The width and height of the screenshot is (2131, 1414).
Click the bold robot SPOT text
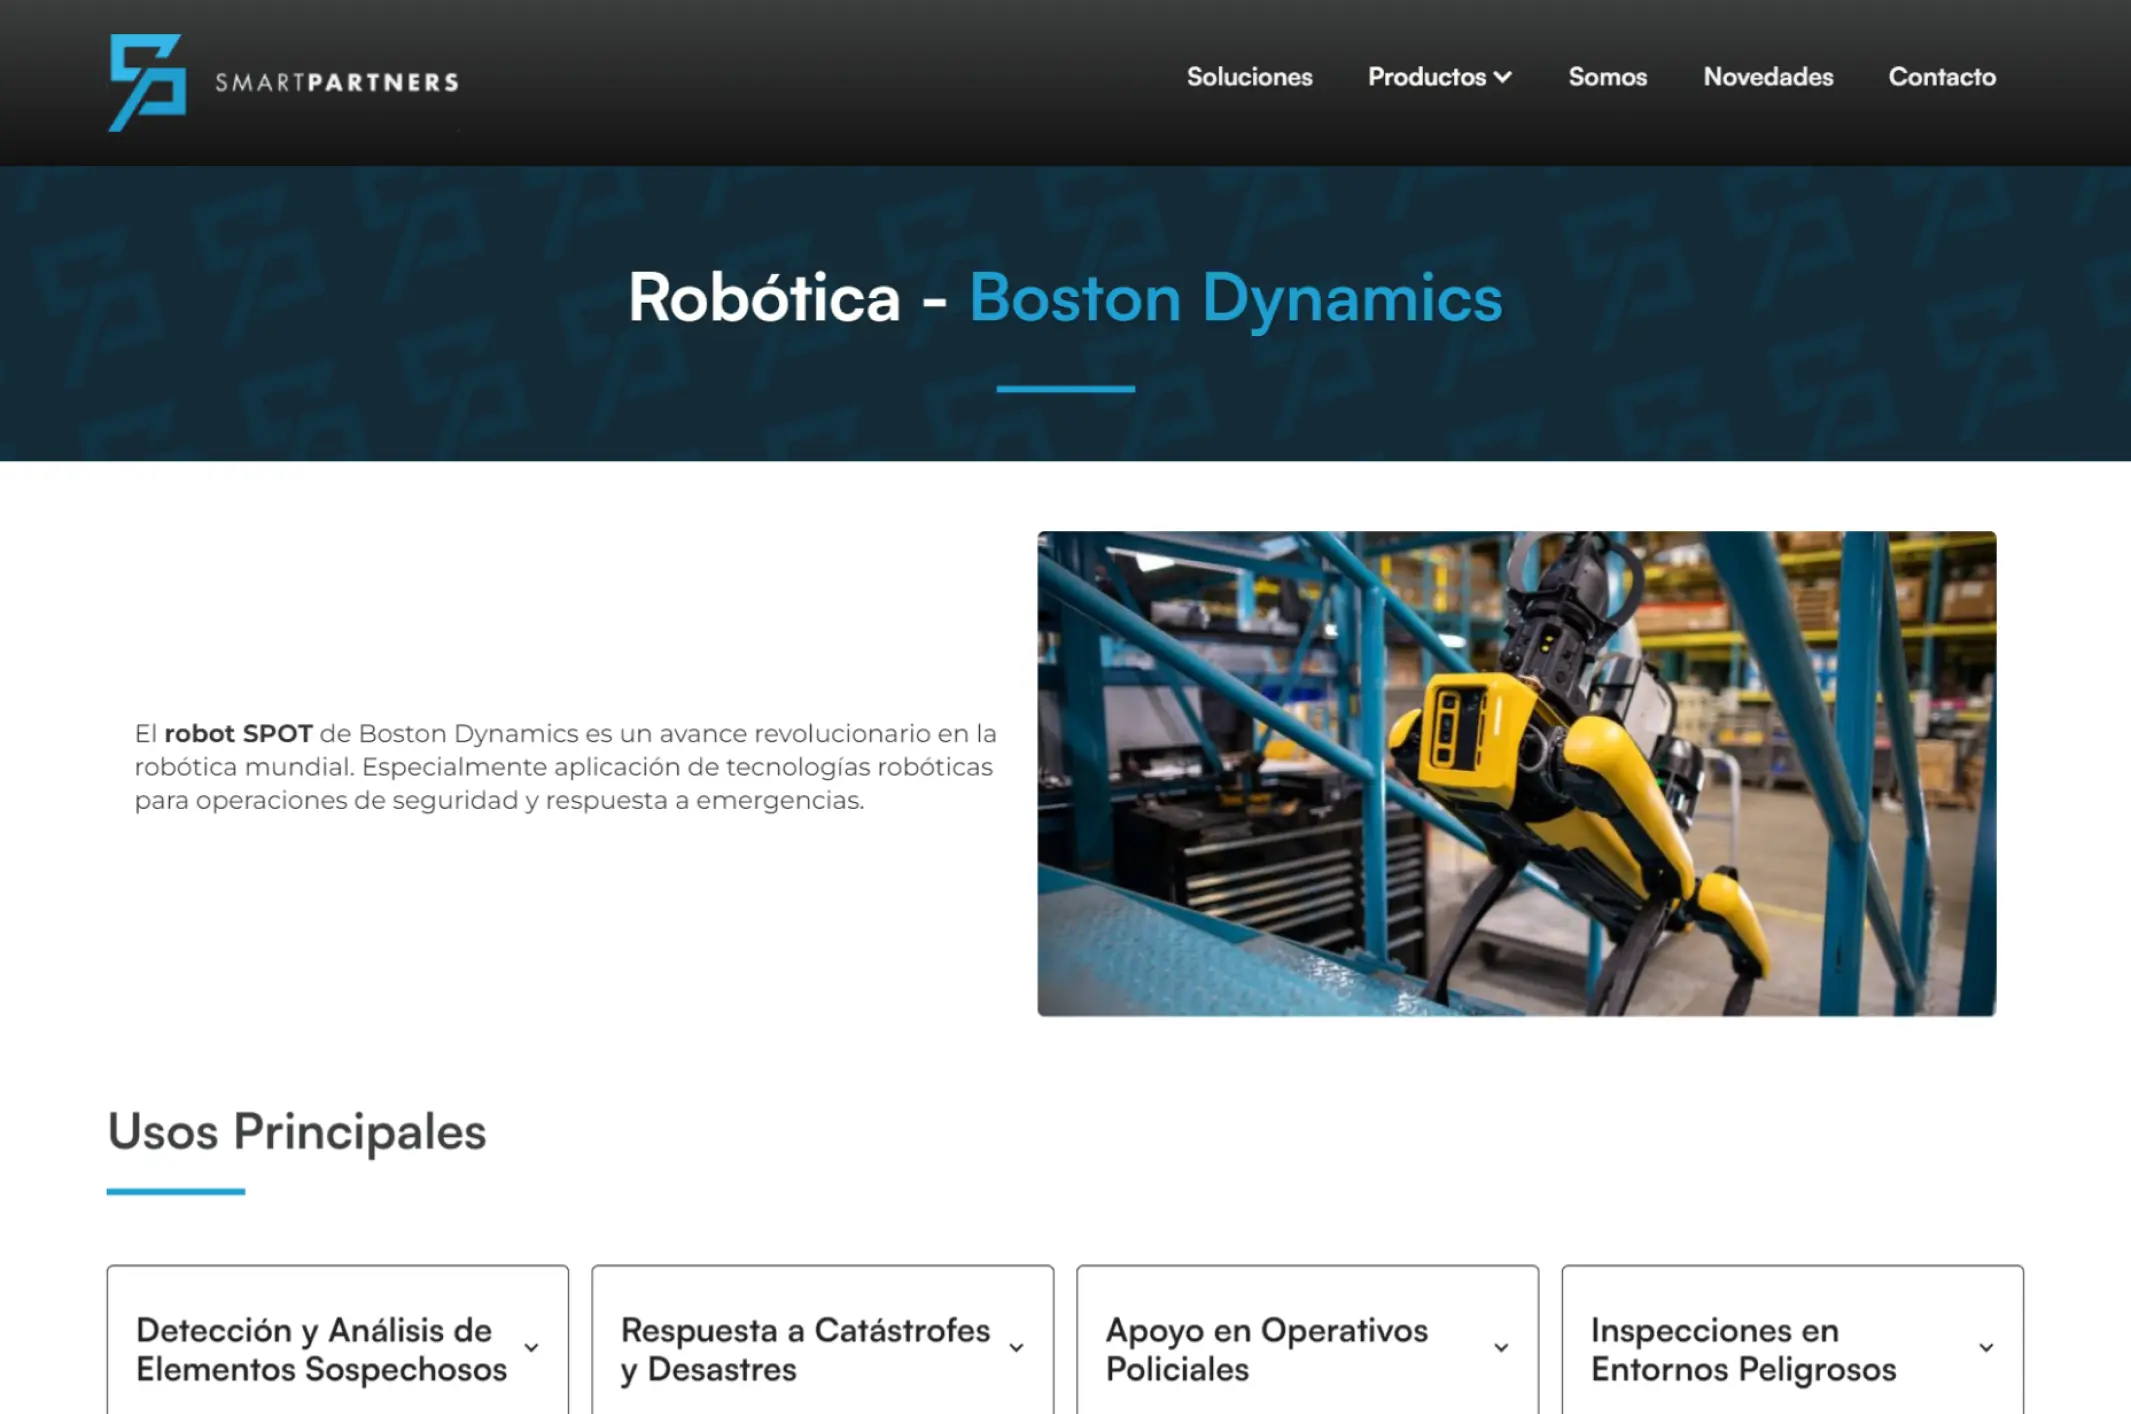[x=238, y=734]
